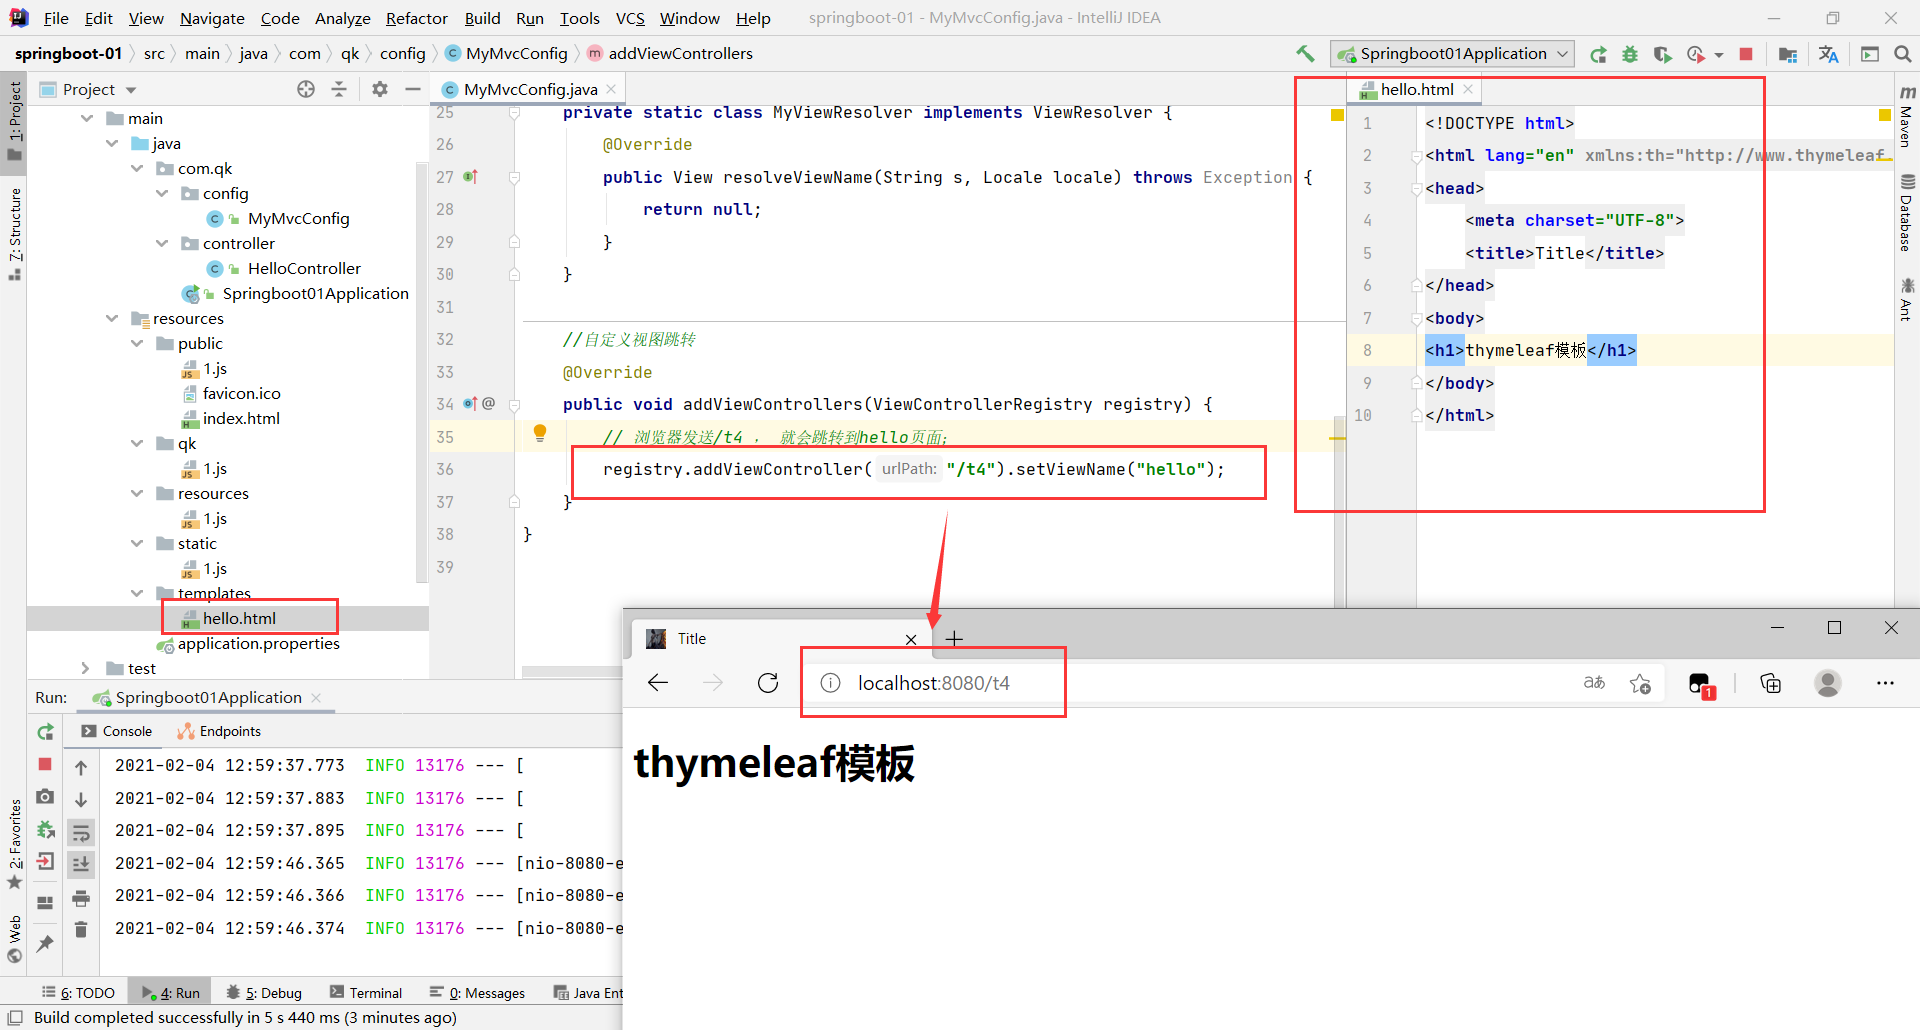Toggle soft-wrap in console
The width and height of the screenshot is (1920, 1030).
point(81,833)
